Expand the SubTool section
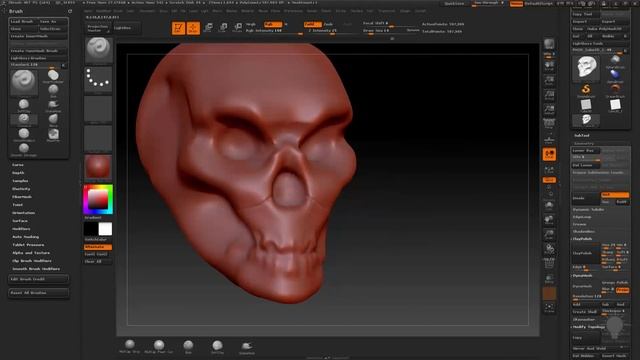The image size is (640, 360). (582, 136)
